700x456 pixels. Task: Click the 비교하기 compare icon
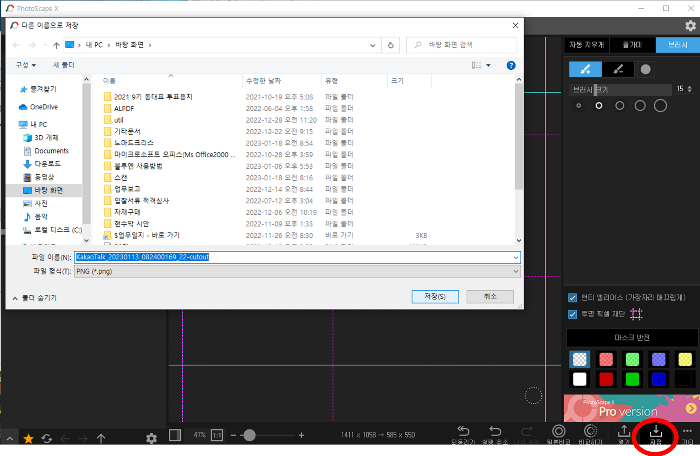590,435
